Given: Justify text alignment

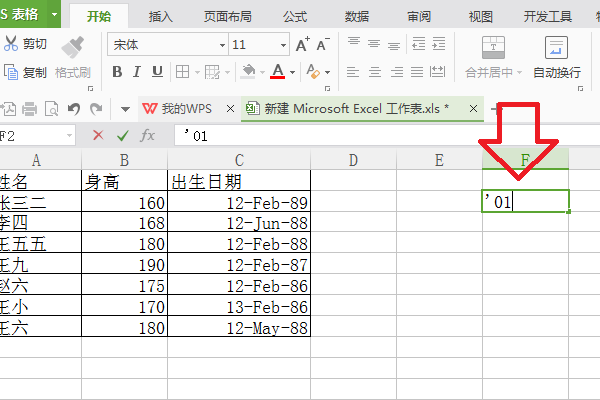Looking at the screenshot, I should click(x=417, y=72).
